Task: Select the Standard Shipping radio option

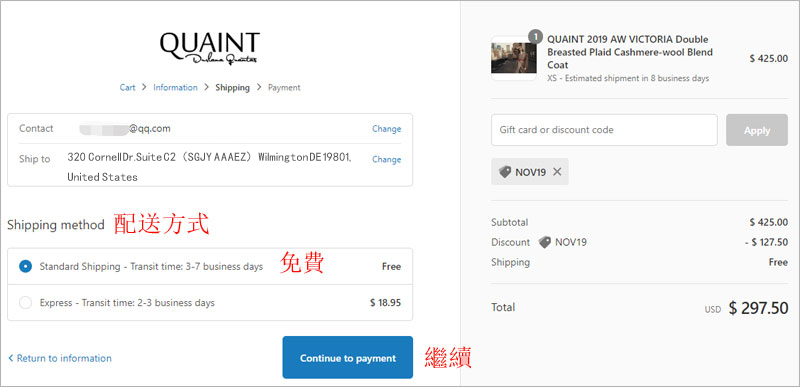Action: (26, 266)
